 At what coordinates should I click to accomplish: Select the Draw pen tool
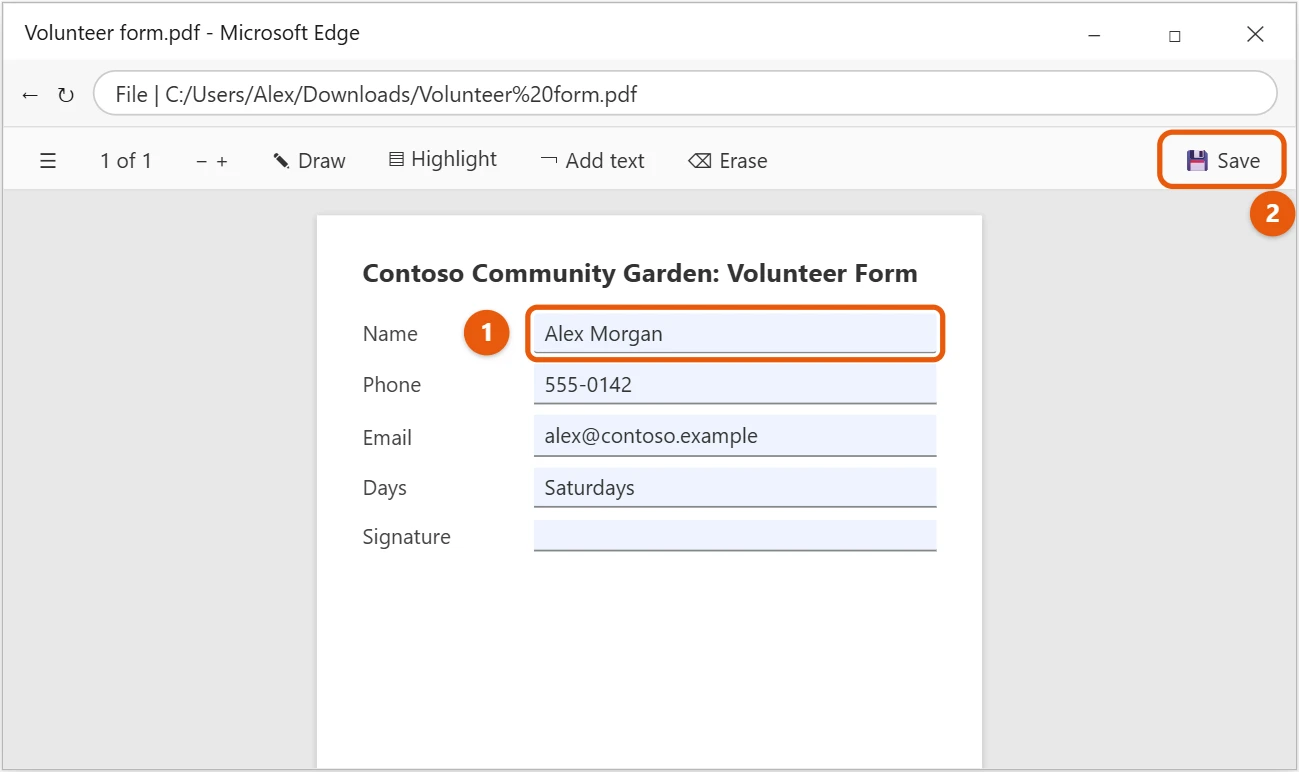[x=309, y=161]
